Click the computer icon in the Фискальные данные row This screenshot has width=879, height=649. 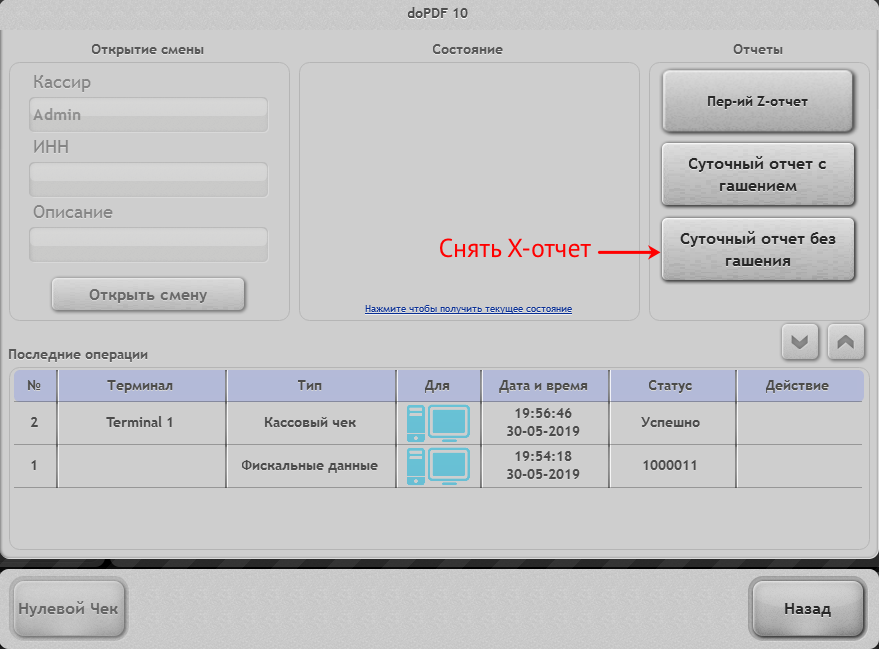click(438, 466)
